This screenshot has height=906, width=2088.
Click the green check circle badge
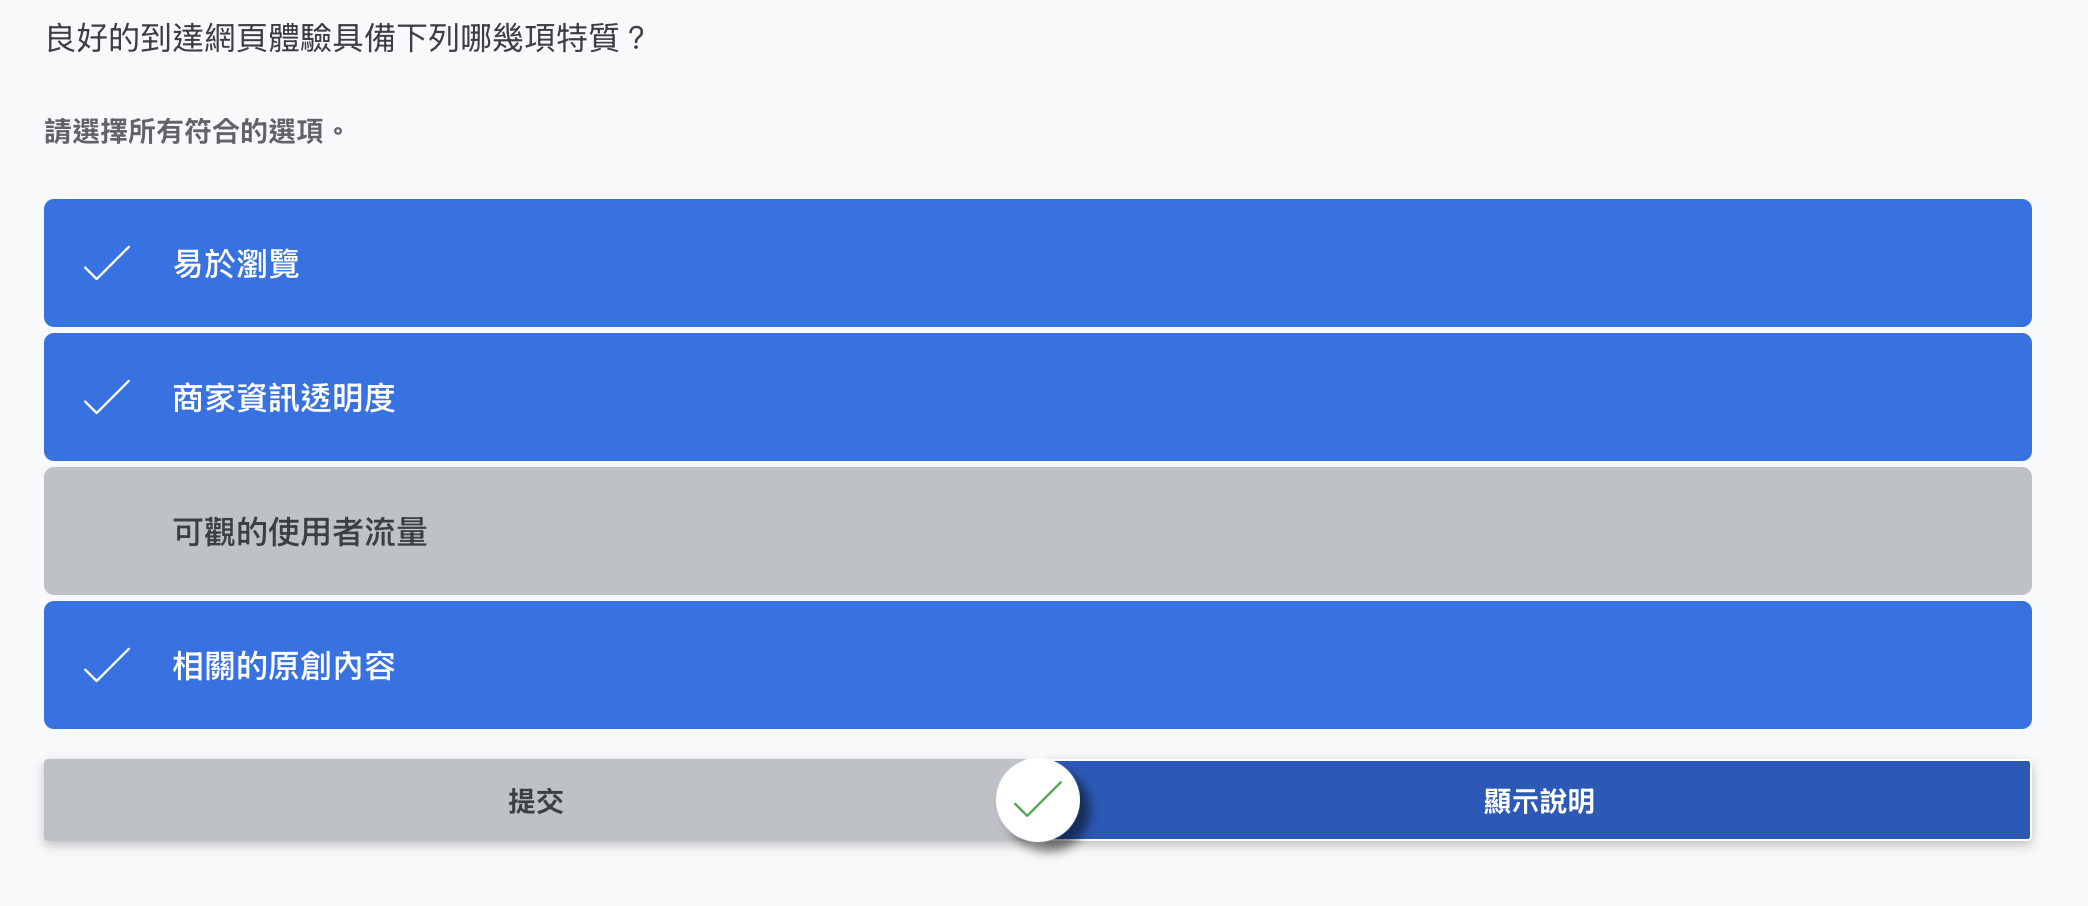tap(1038, 800)
